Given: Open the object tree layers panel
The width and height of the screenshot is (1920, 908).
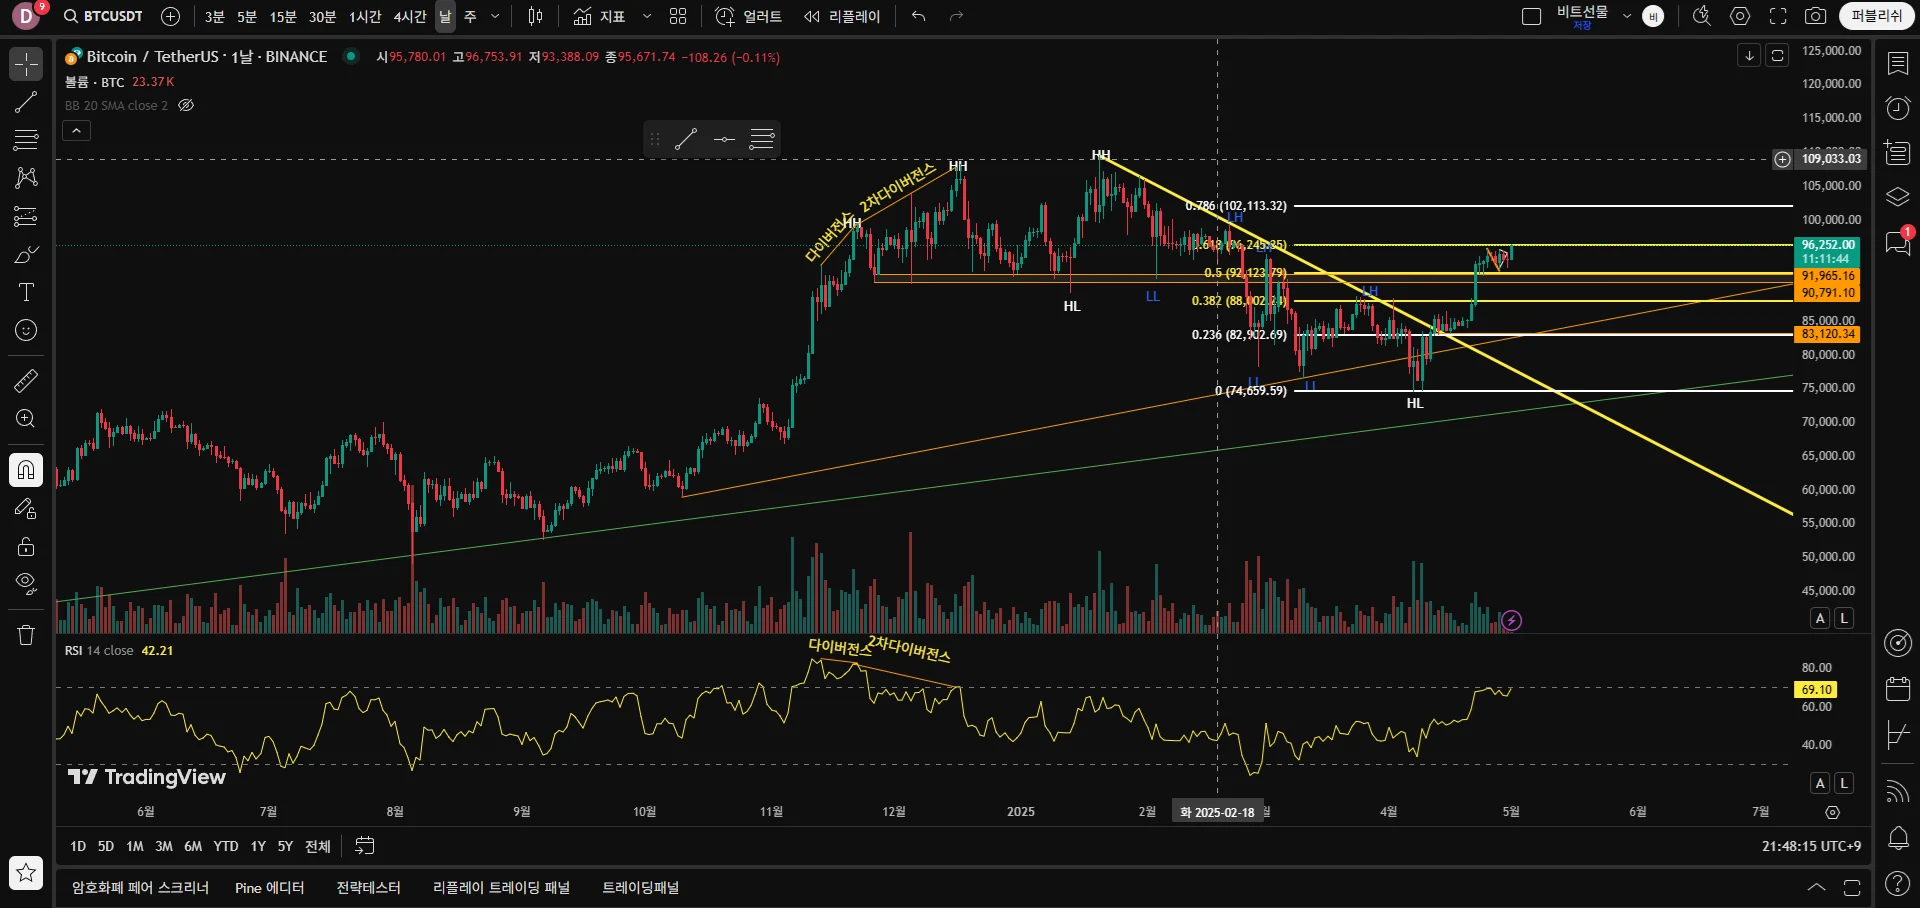Looking at the screenshot, I should pos(1897,197).
